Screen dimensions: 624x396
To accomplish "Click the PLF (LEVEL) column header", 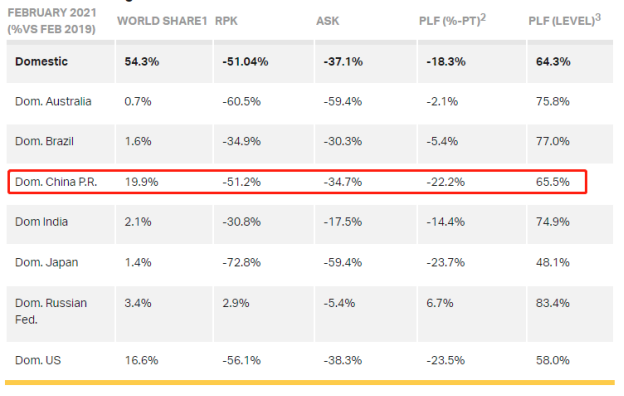I will pyautogui.click(x=565, y=20).
